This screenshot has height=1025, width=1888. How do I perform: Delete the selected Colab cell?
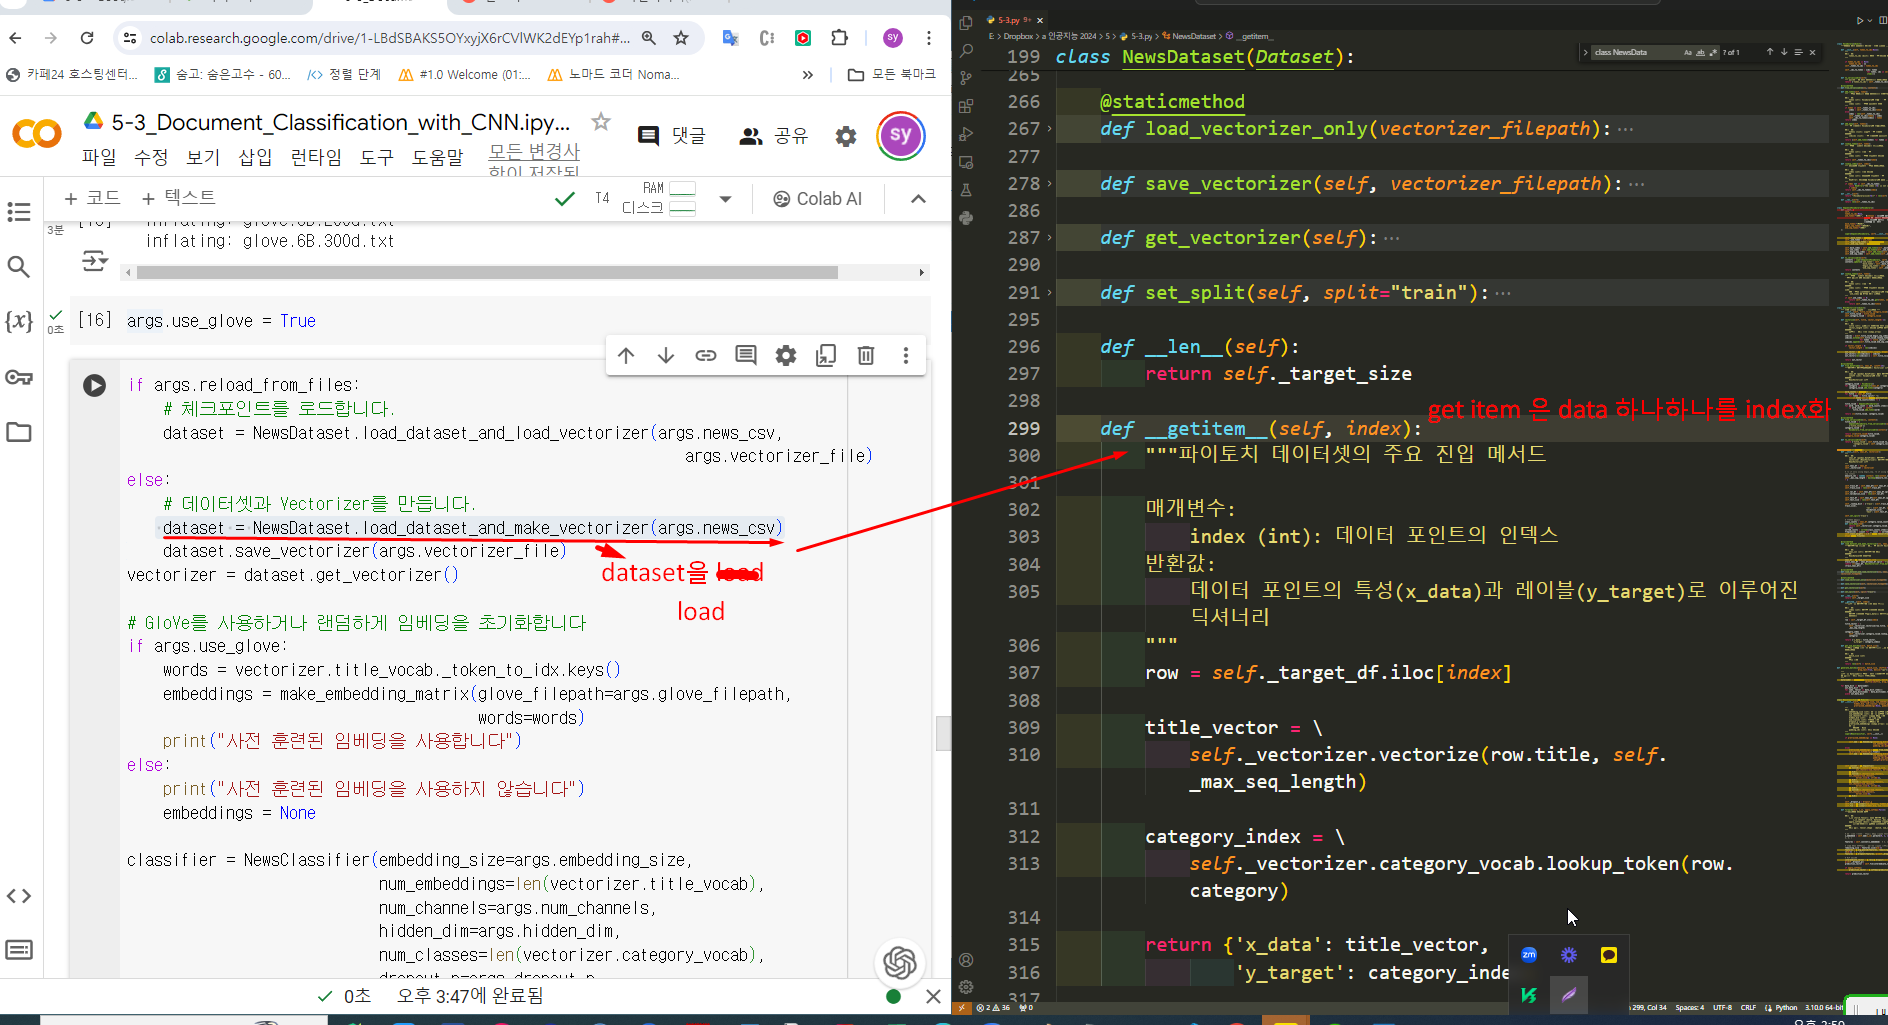[866, 355]
